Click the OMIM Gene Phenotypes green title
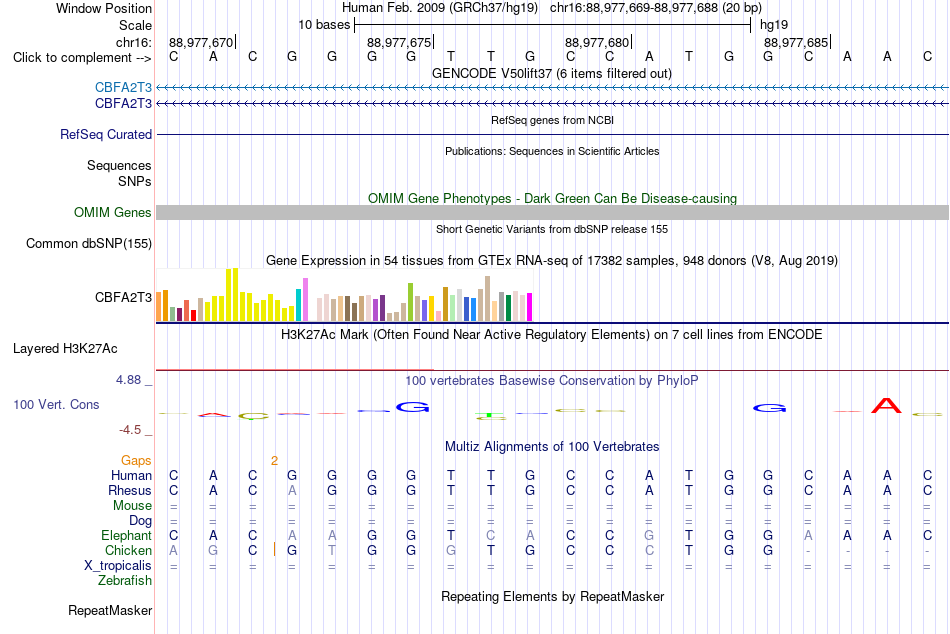Screen dimensions: 950x634 pyautogui.click(x=552, y=198)
